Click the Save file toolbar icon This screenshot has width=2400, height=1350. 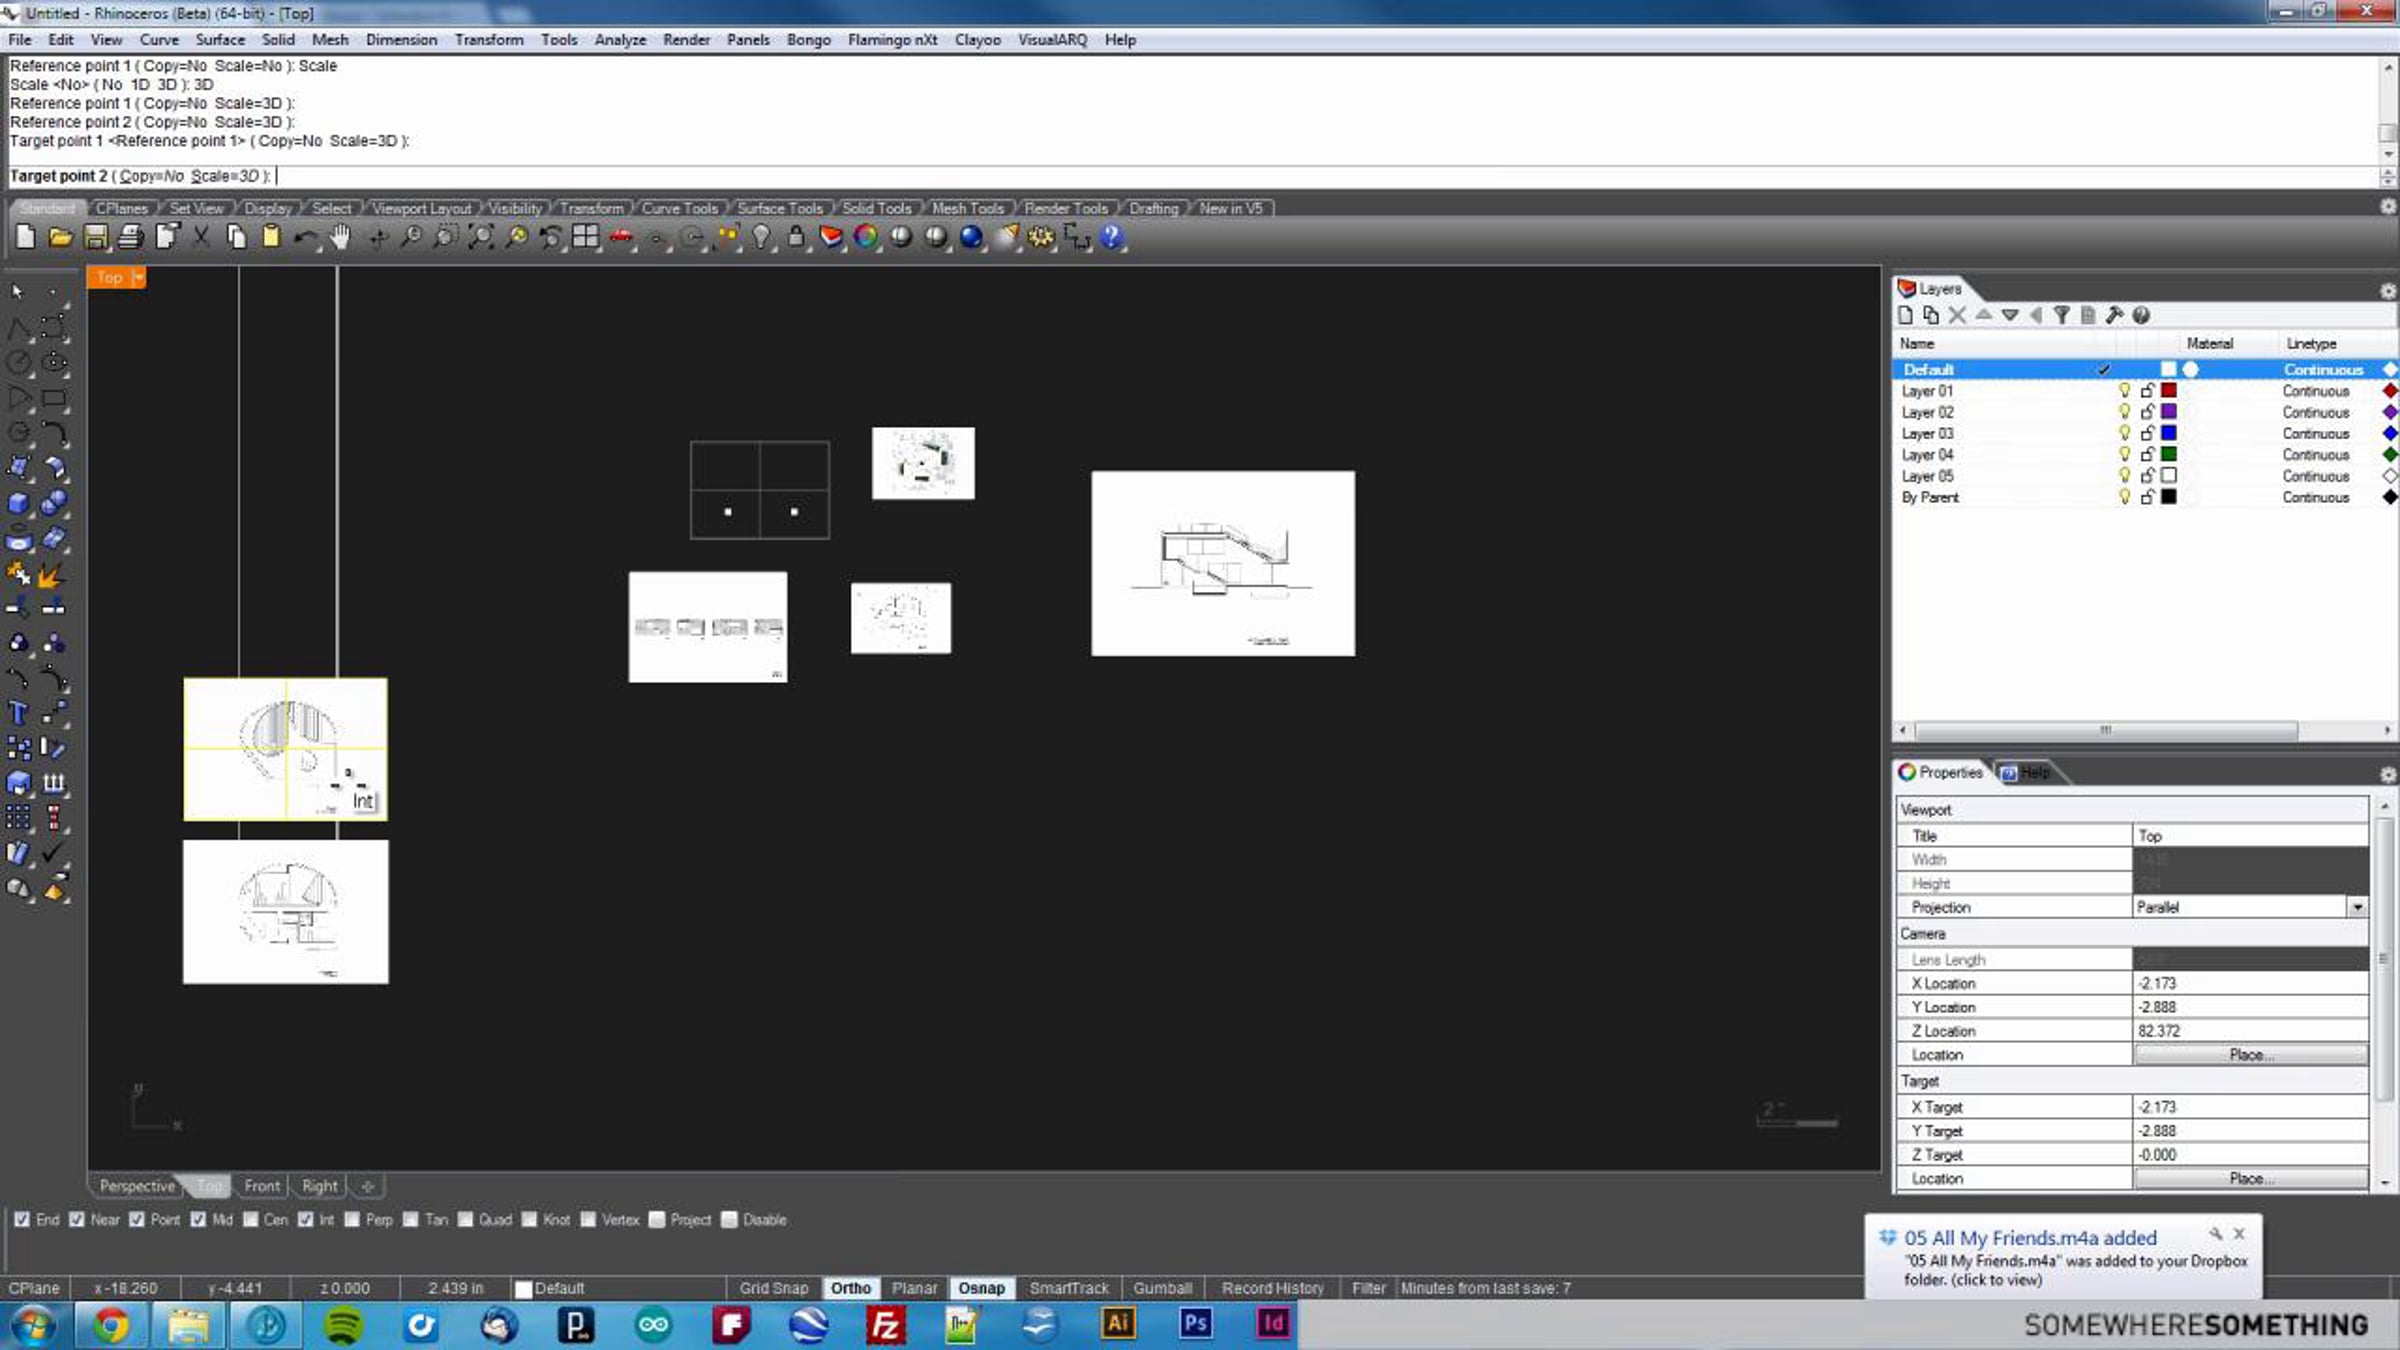[x=95, y=238]
